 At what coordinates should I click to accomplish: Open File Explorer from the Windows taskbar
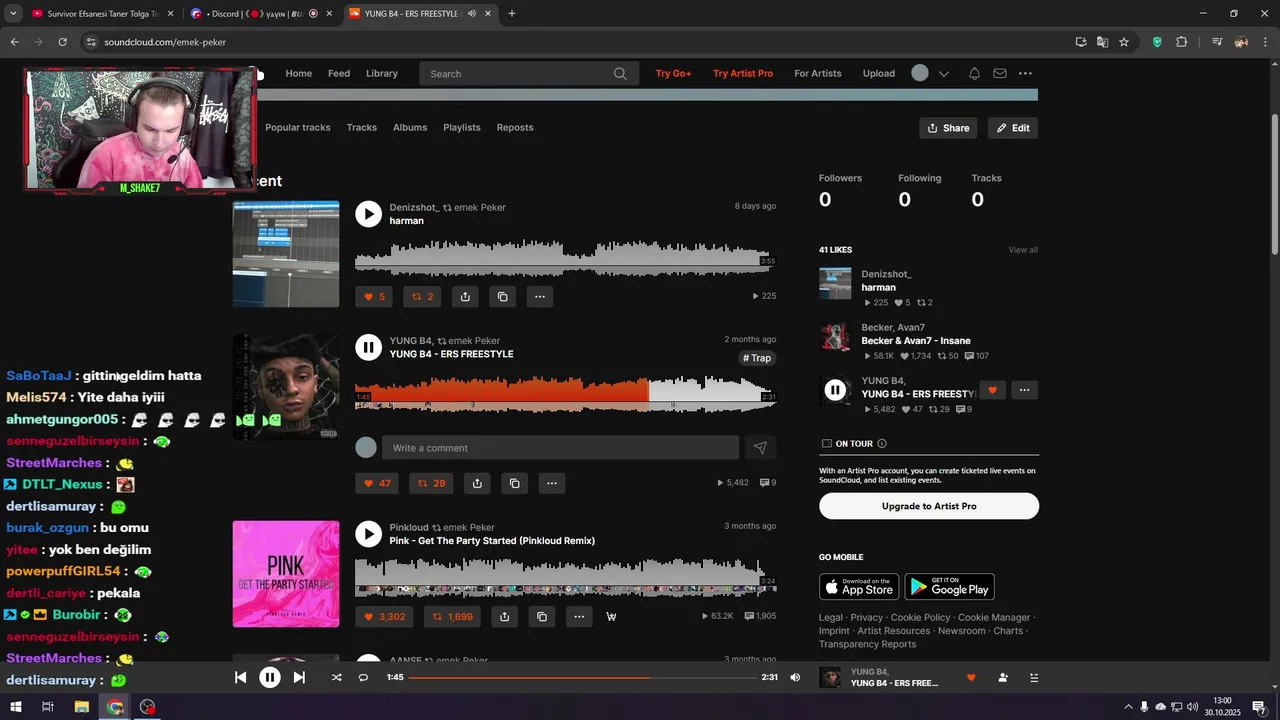click(x=82, y=707)
